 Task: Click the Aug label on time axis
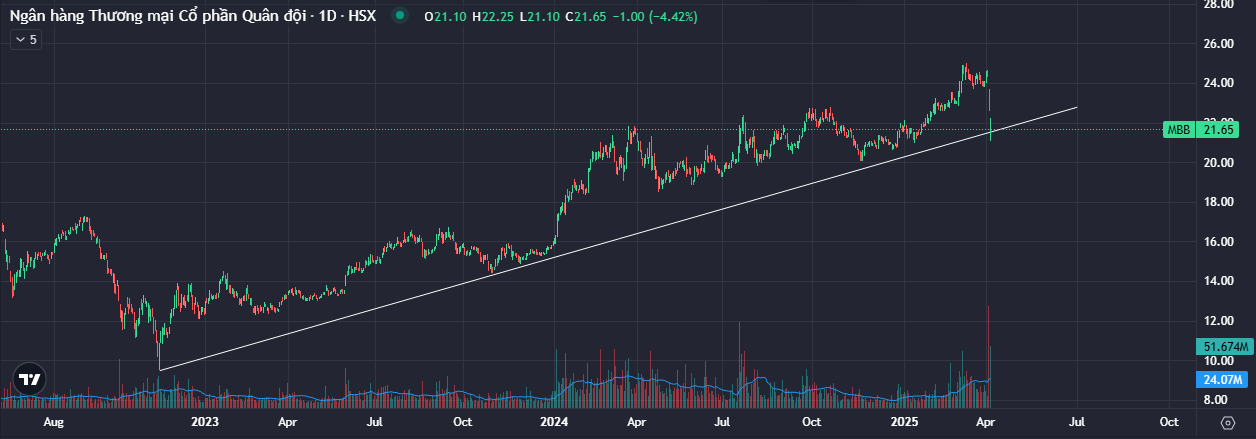click(54, 423)
